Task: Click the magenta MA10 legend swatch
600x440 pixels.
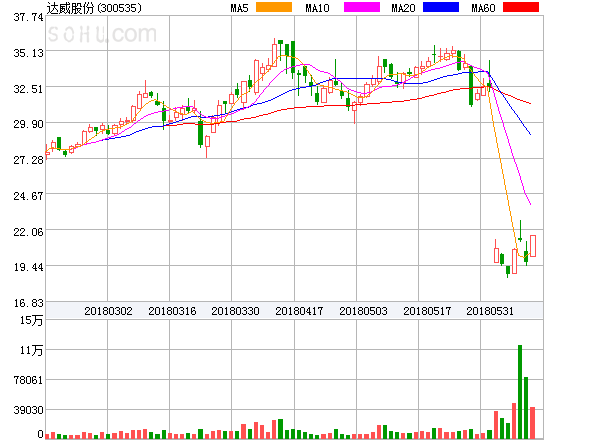Action: (362, 7)
